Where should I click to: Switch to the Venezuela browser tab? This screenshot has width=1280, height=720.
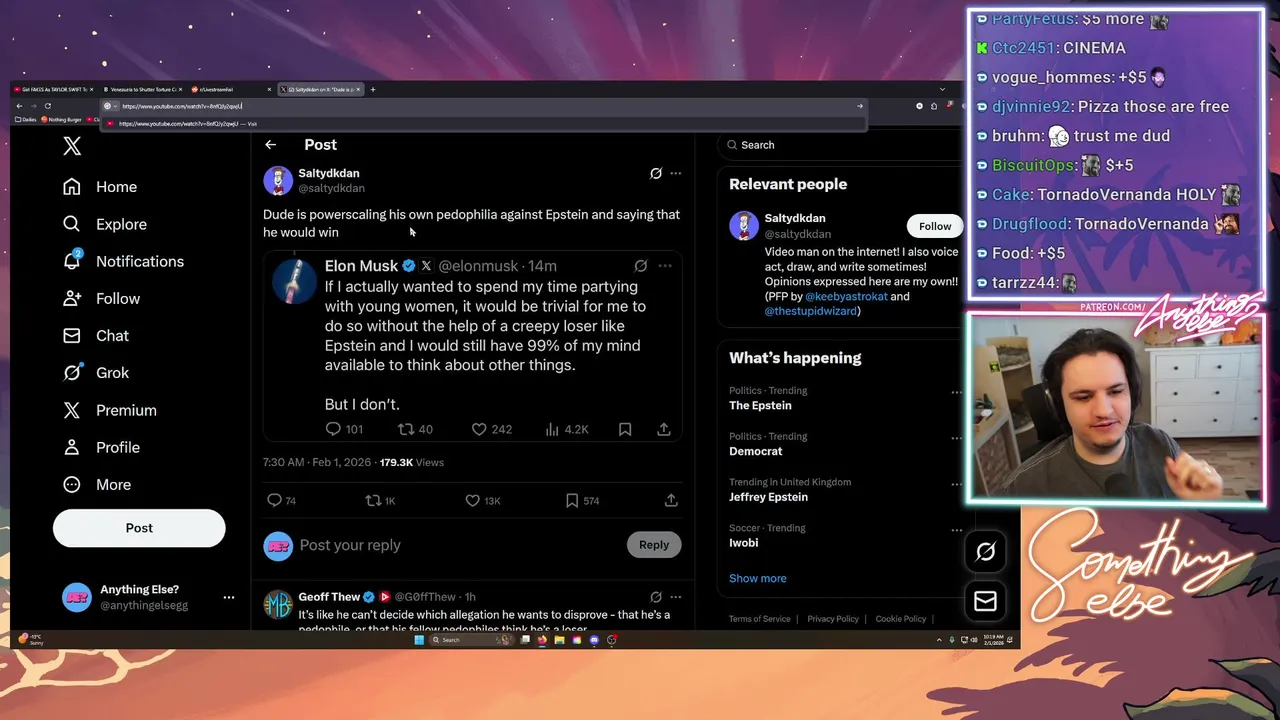click(x=144, y=90)
